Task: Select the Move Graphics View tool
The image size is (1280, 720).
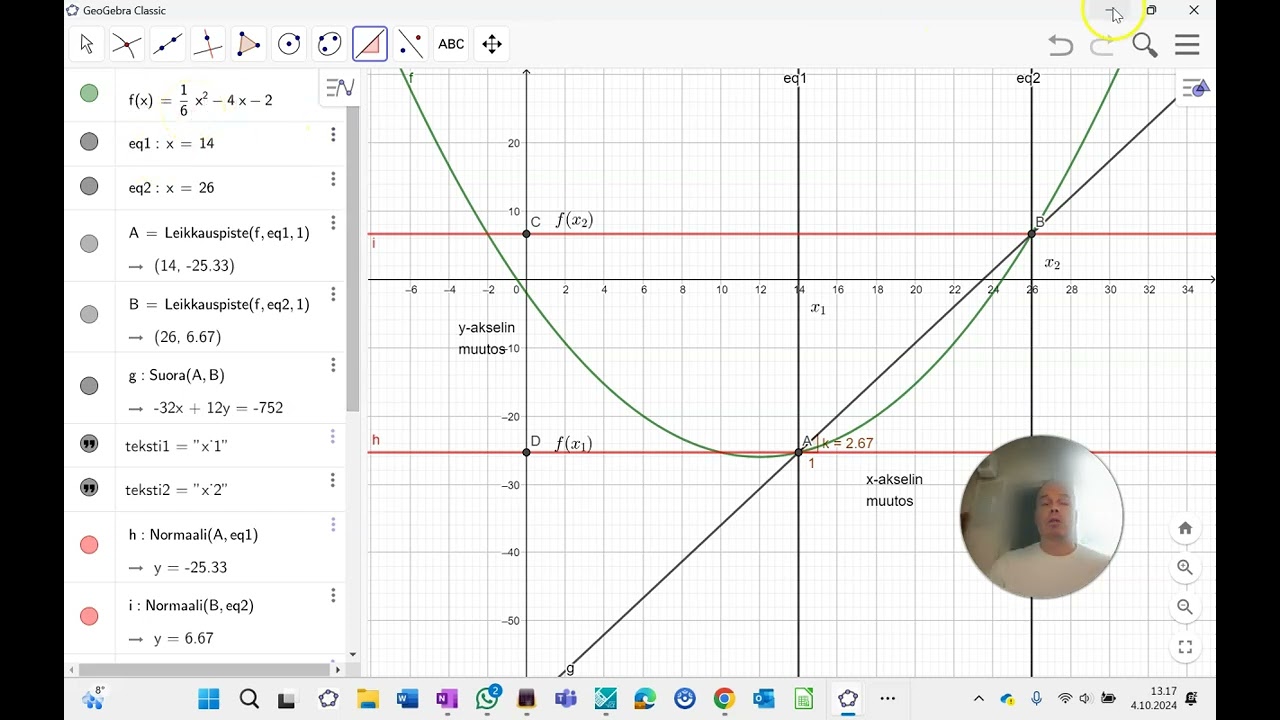Action: coord(492,44)
